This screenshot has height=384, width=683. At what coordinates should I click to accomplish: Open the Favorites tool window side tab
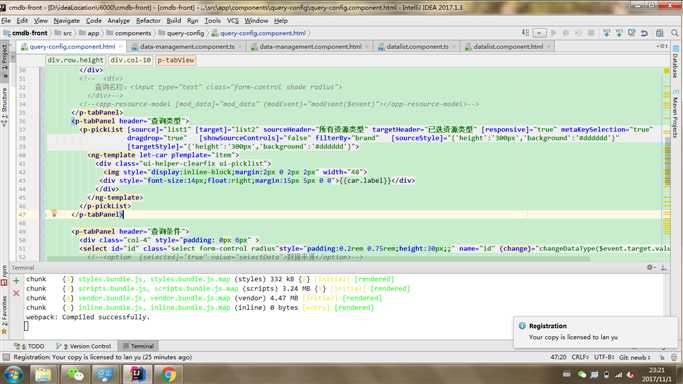coord(5,314)
